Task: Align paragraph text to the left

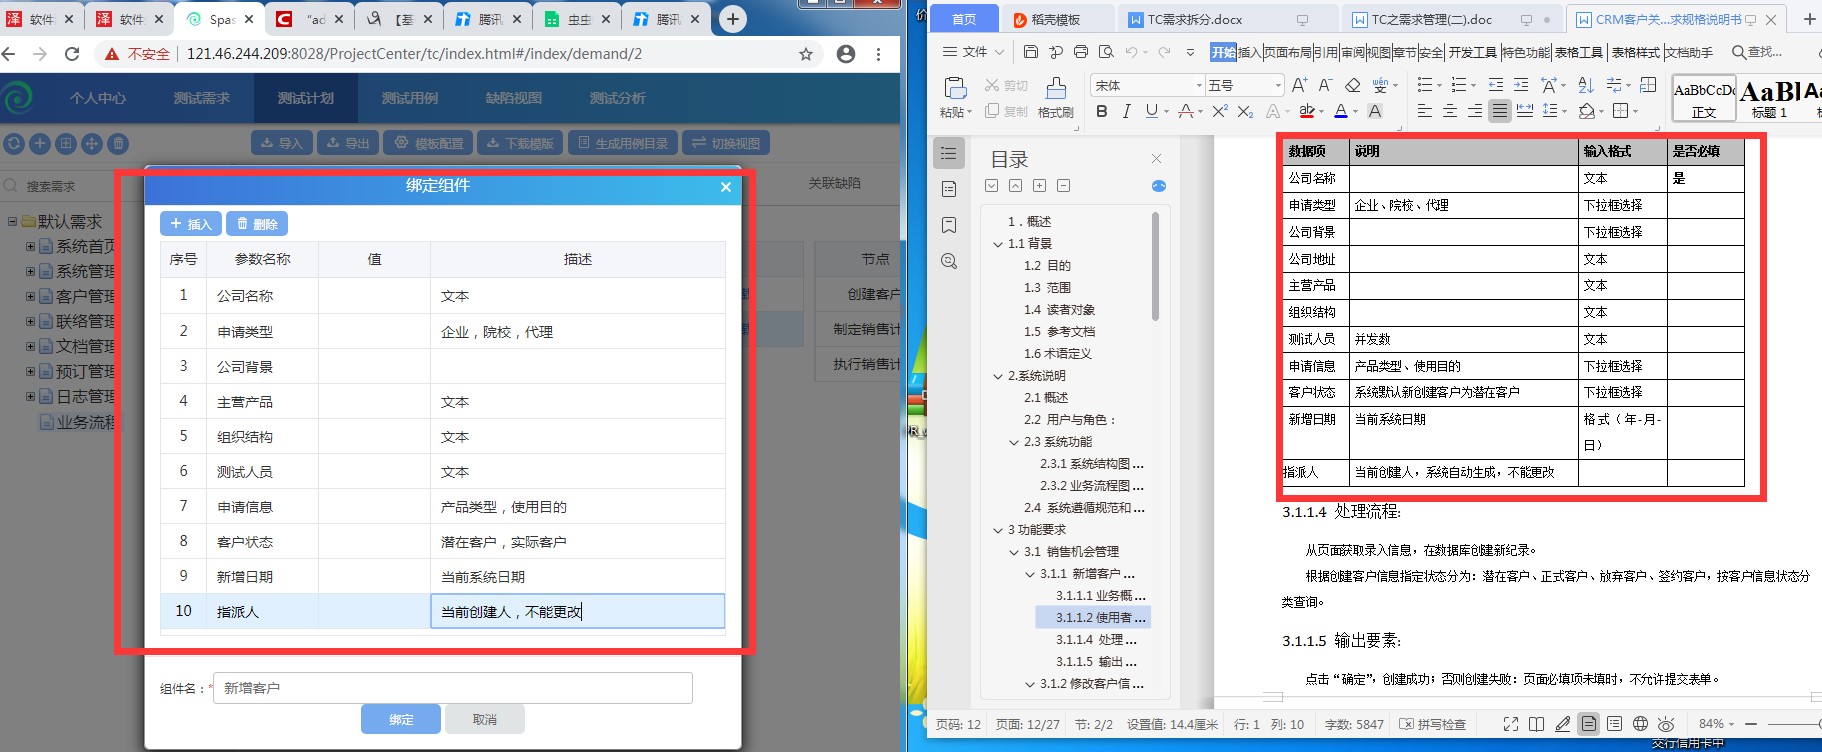Action: pyautogui.click(x=1425, y=111)
